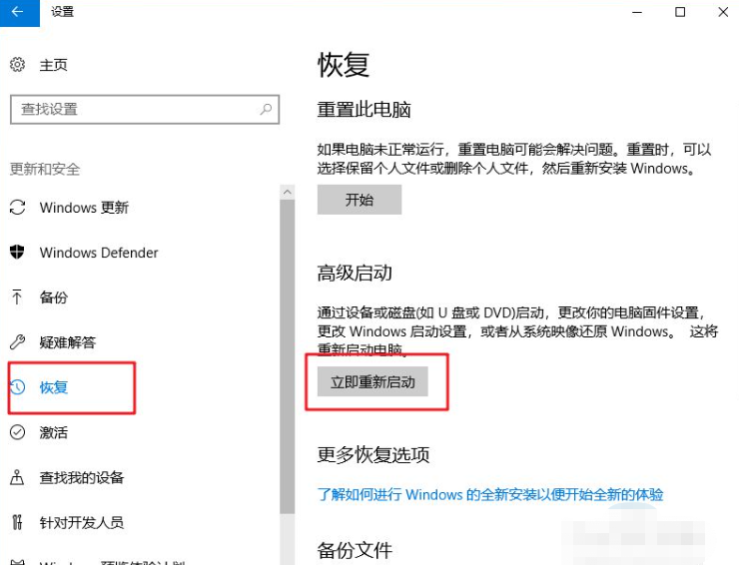Open the Windows 全新安装 learn-more link
The height and width of the screenshot is (565, 739).
490,494
